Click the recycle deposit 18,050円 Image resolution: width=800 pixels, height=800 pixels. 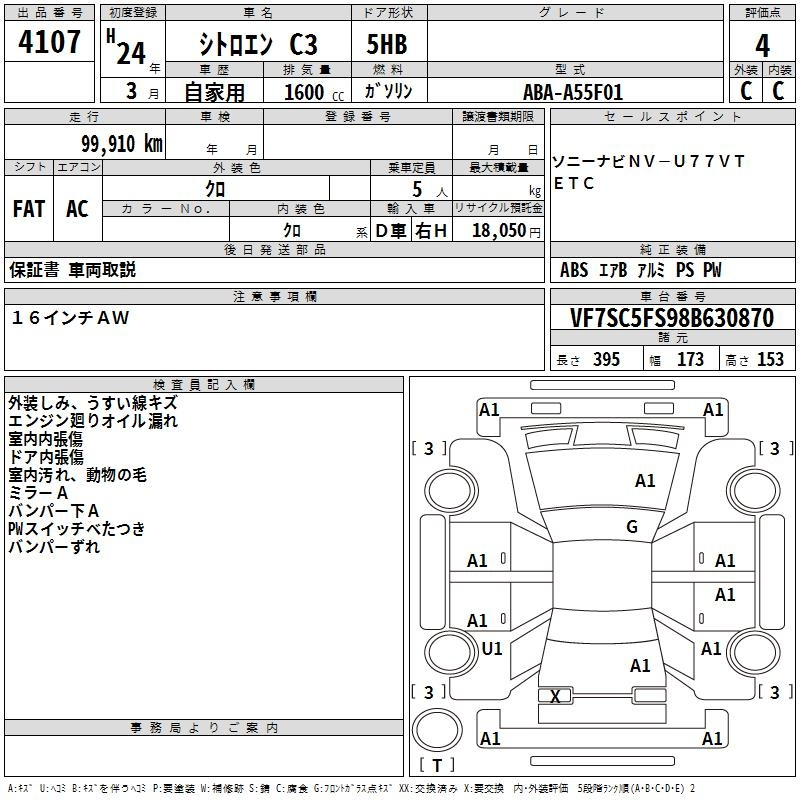point(506,231)
